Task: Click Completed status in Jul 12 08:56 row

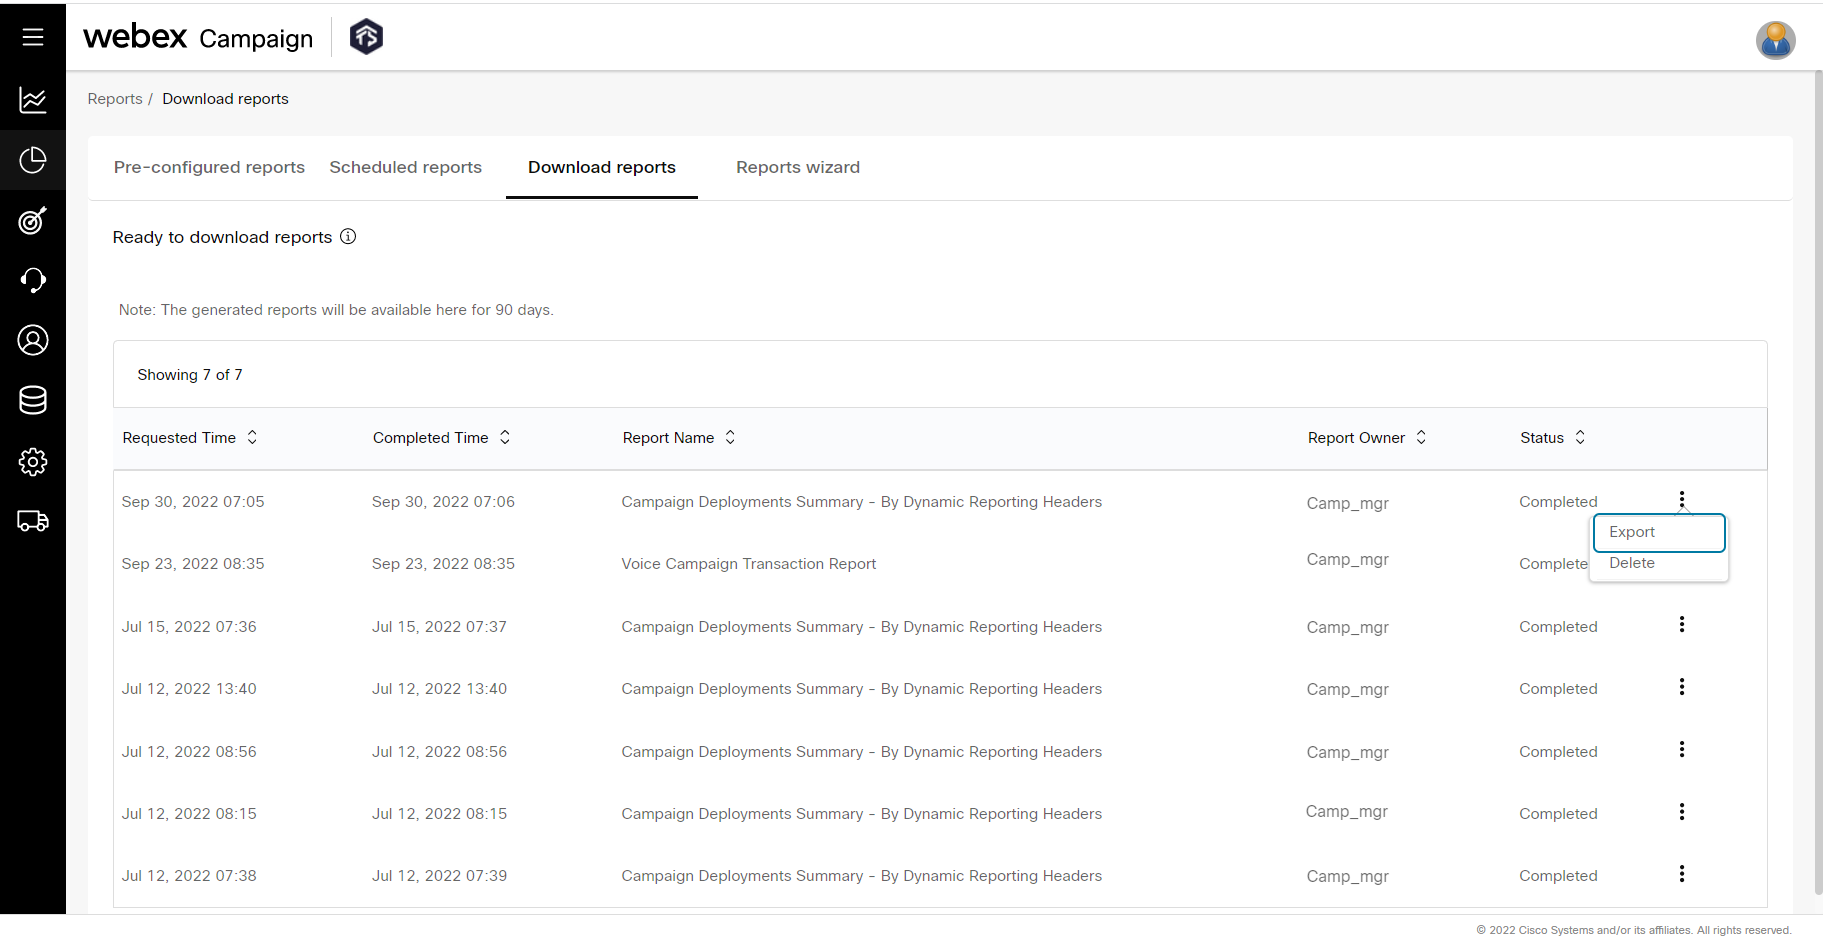Action: tap(1558, 752)
